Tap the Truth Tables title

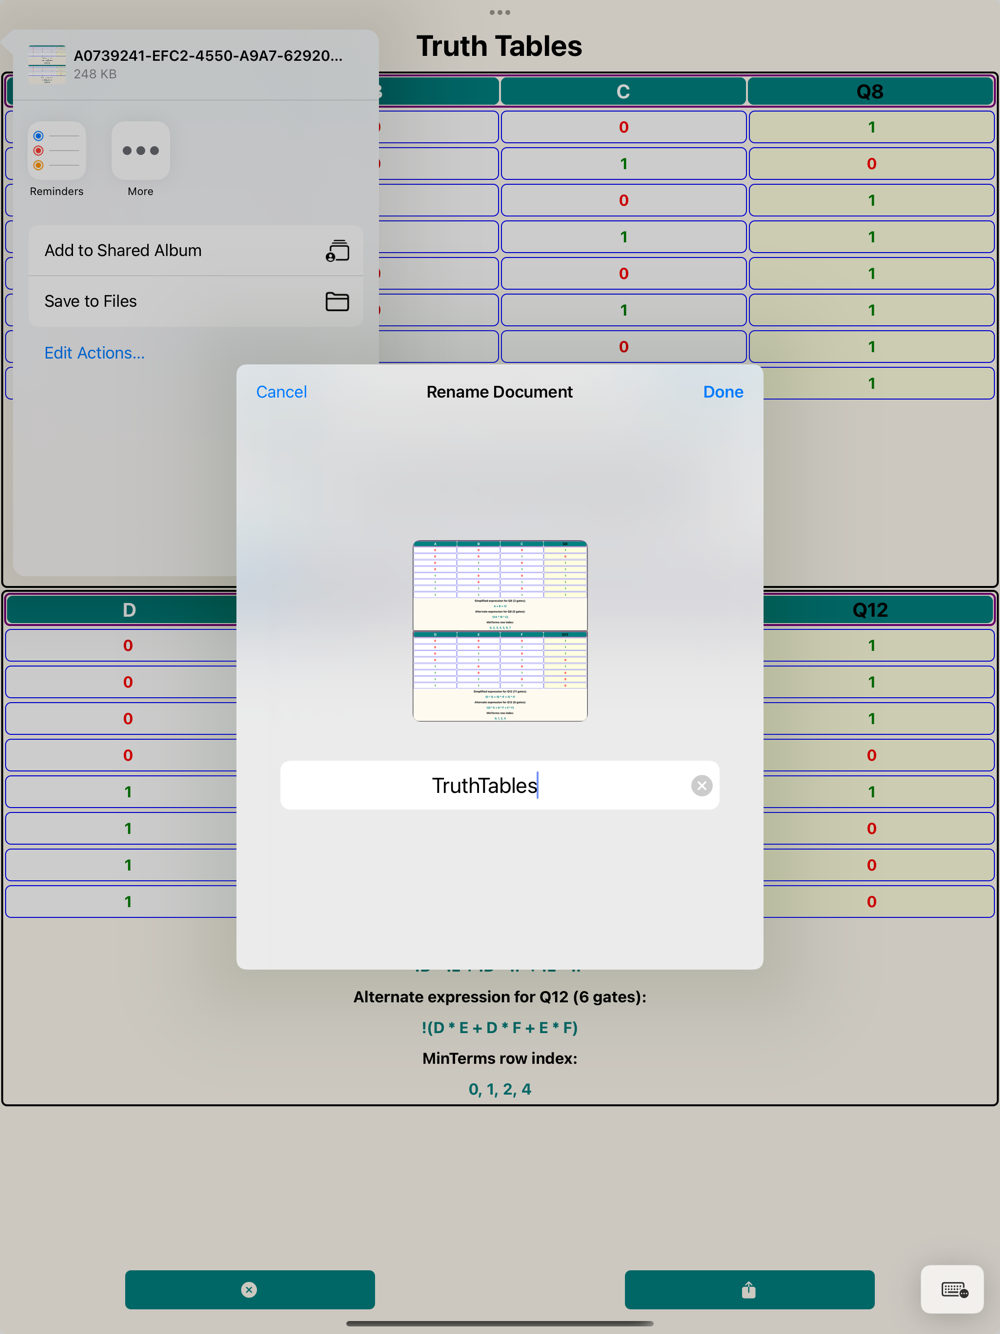coord(499,46)
